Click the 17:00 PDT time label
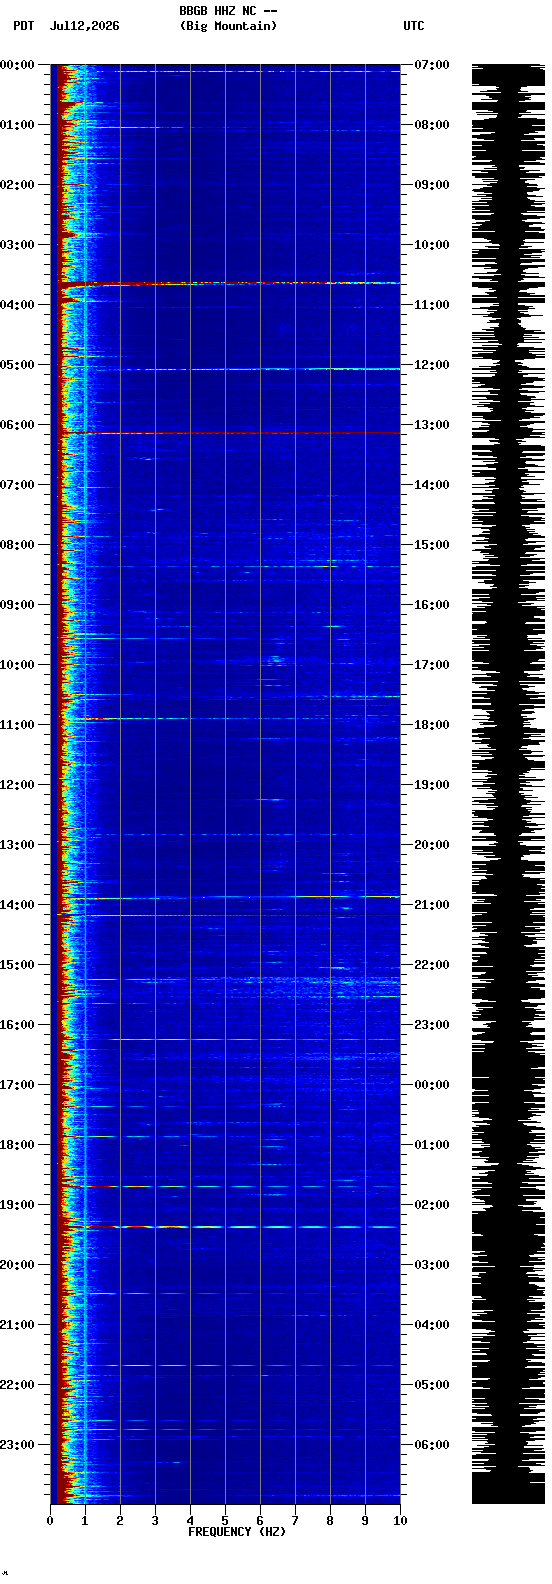This screenshot has height=1584, width=552. point(17,1085)
